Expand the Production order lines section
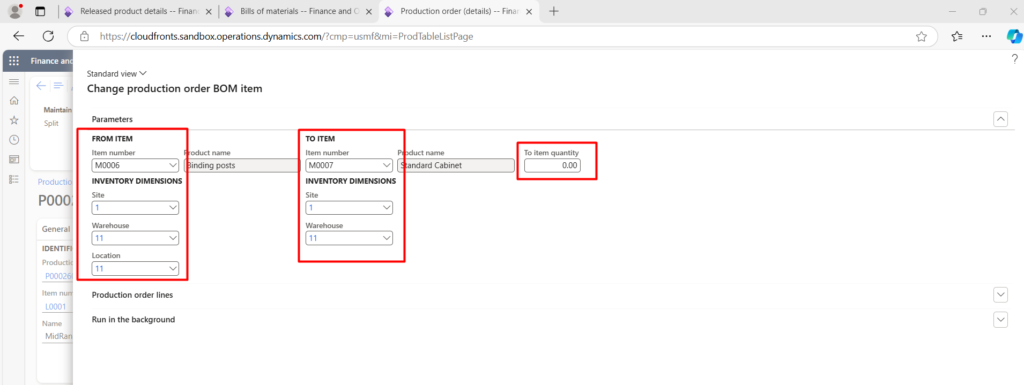The height and width of the screenshot is (385, 1024). (1000, 295)
